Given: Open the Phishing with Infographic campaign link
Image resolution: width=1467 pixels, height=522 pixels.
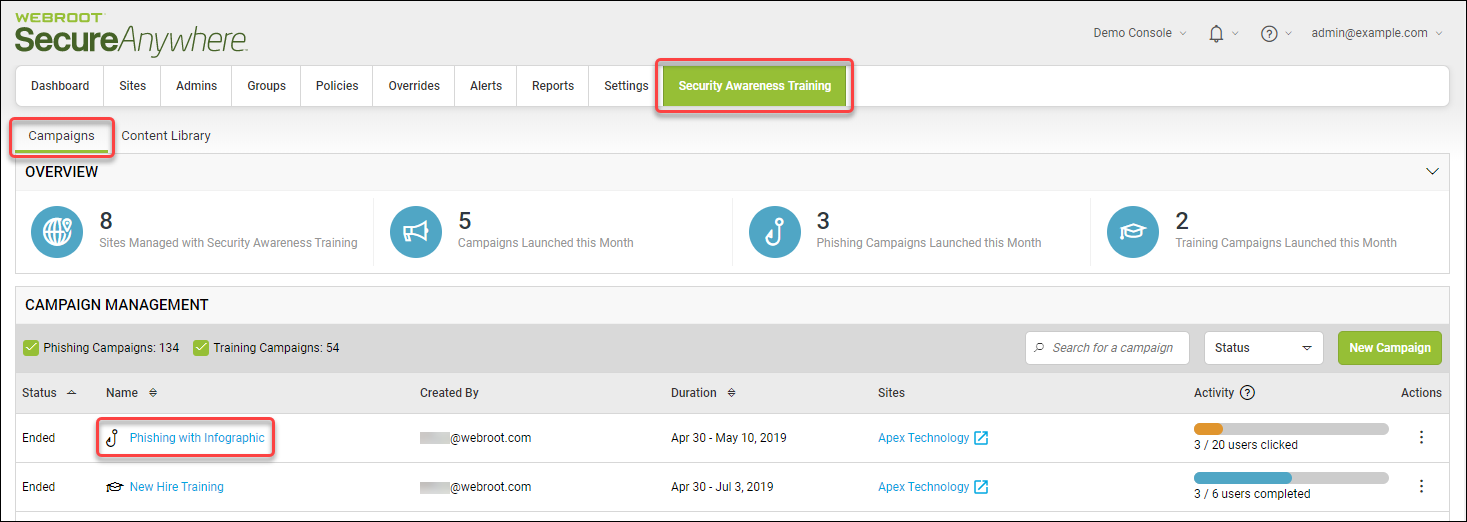Looking at the screenshot, I should click(x=197, y=438).
